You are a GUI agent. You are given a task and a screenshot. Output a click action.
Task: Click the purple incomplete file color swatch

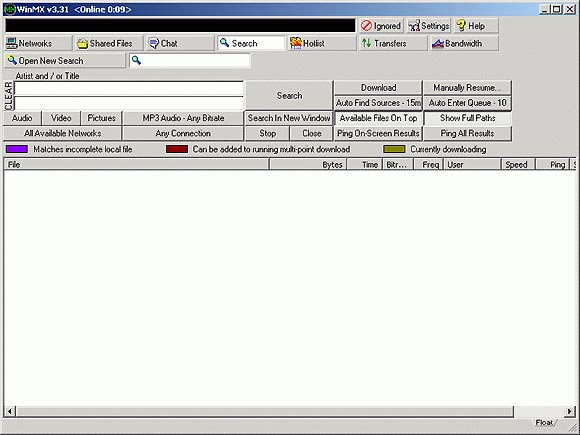tap(17, 149)
